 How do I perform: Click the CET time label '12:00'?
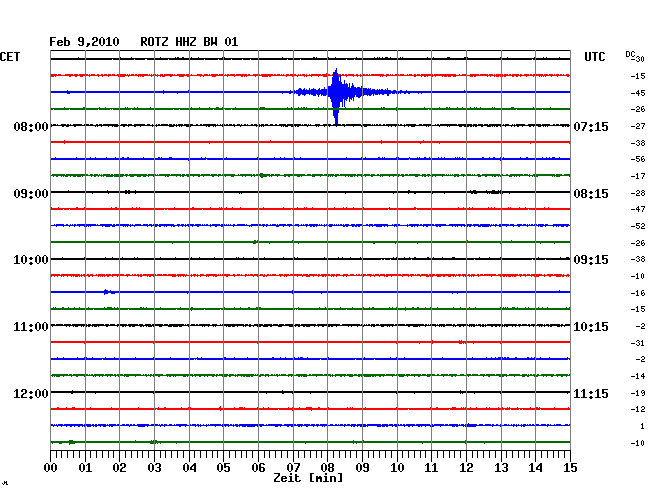point(31,393)
